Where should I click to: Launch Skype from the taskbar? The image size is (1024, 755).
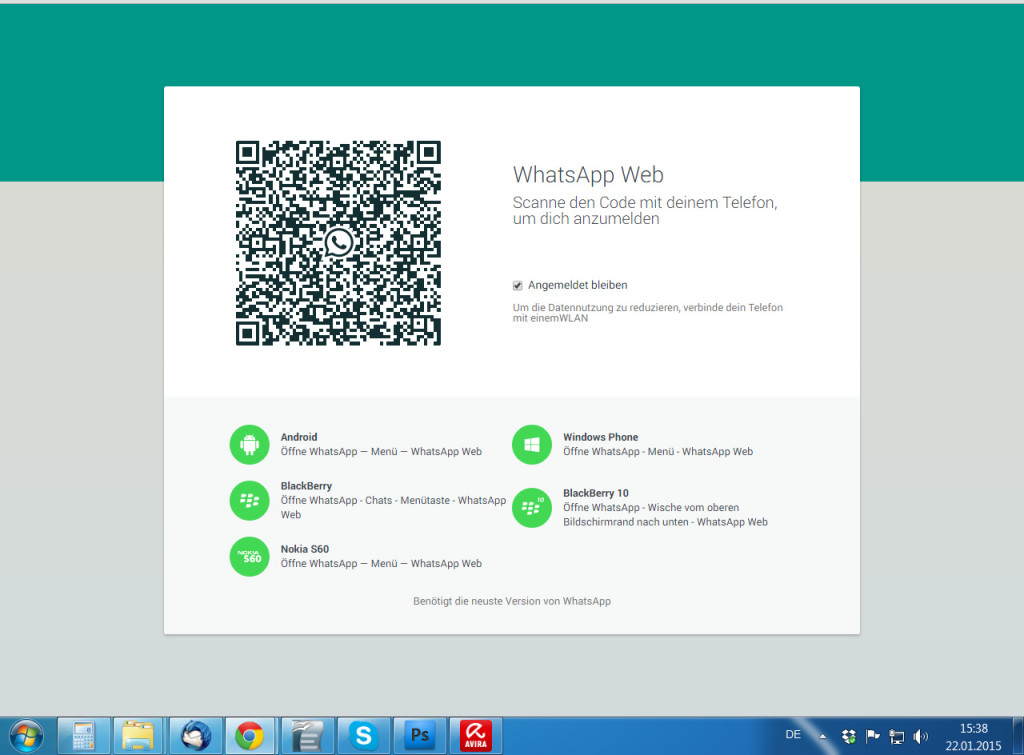[363, 735]
